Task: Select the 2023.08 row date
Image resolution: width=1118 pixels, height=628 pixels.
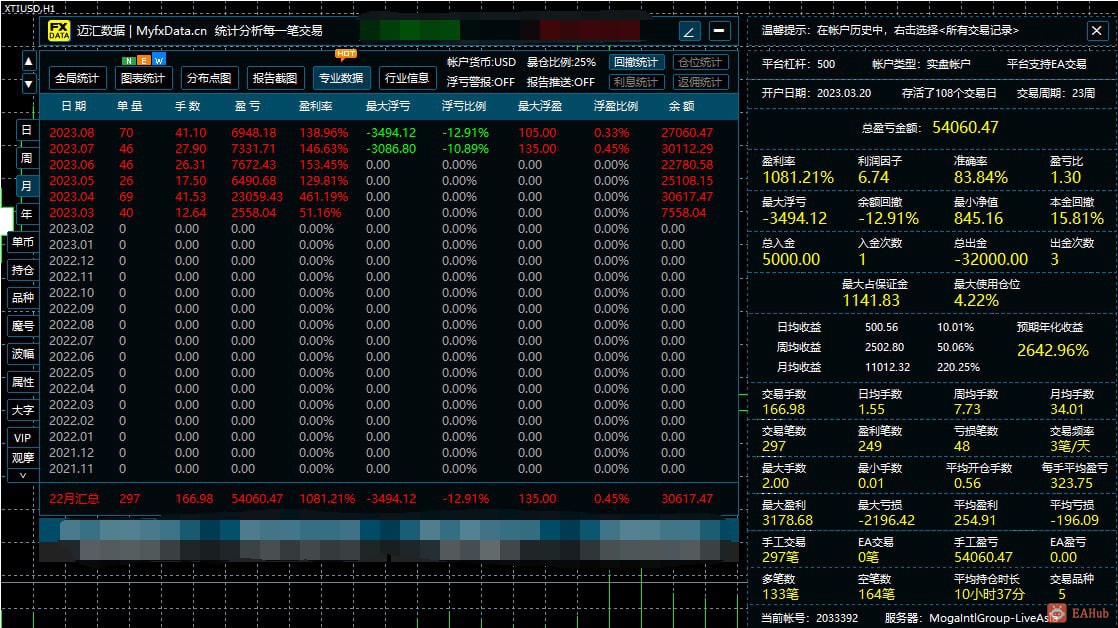Action: 71,133
